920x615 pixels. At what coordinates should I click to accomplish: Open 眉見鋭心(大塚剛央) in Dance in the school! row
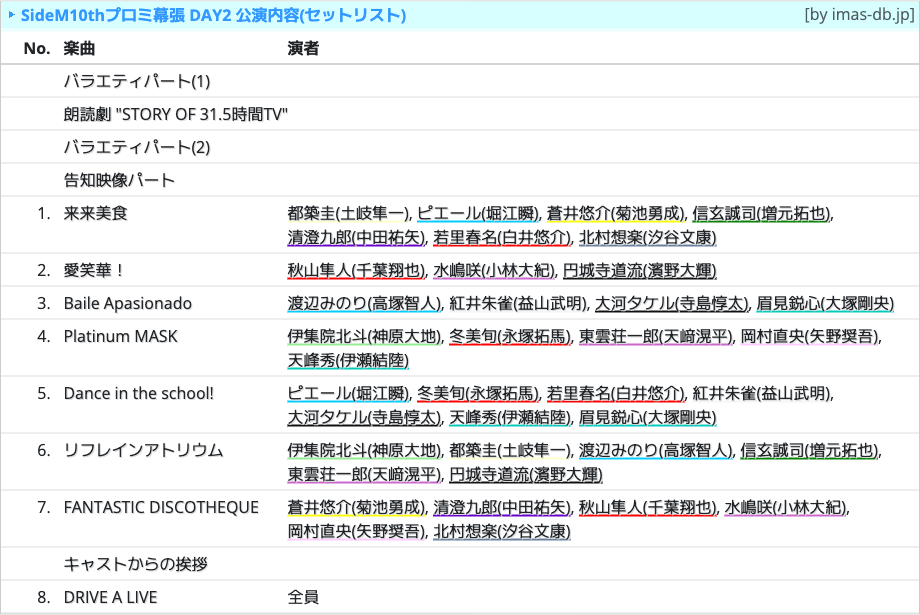pyautogui.click(x=648, y=417)
